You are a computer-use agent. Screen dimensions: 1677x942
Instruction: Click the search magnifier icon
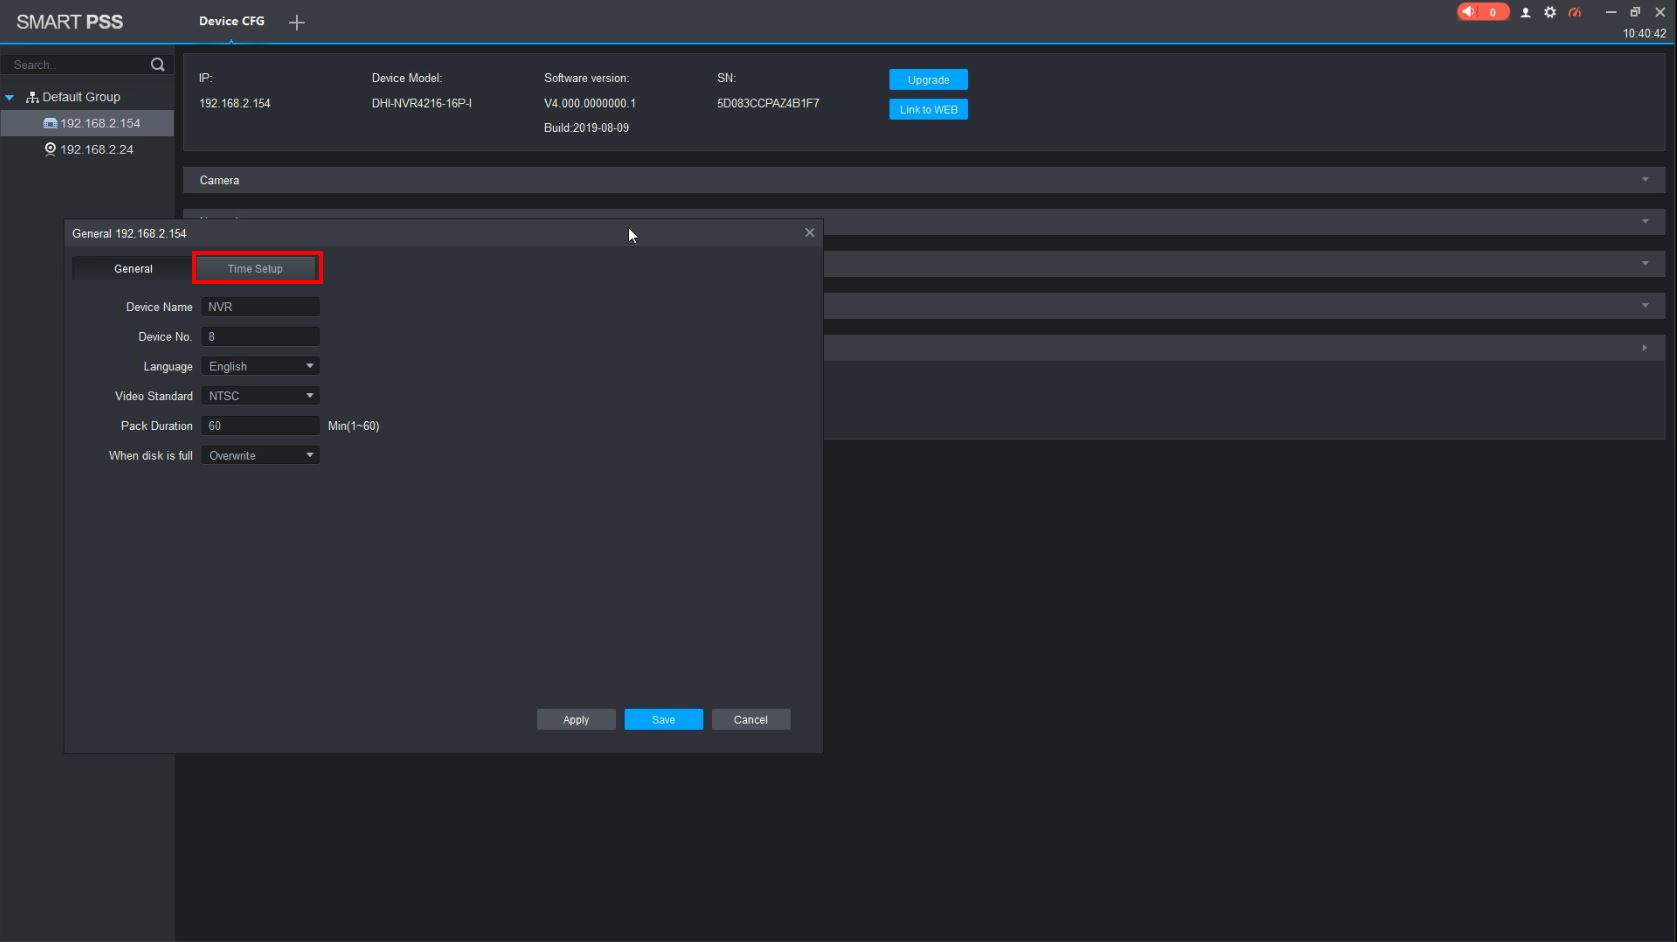pos(157,65)
